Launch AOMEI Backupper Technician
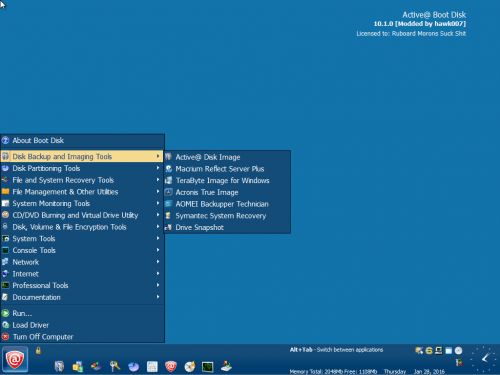 (227, 204)
